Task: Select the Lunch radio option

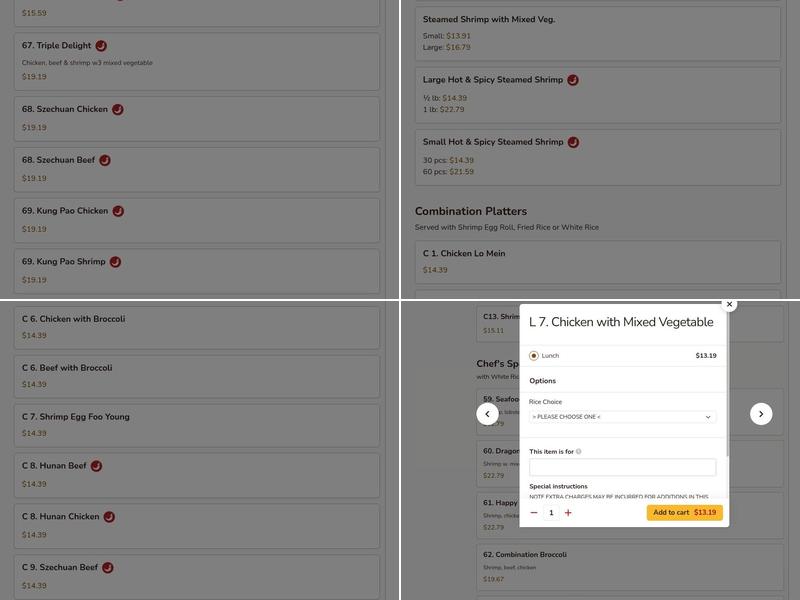Action: tap(534, 356)
